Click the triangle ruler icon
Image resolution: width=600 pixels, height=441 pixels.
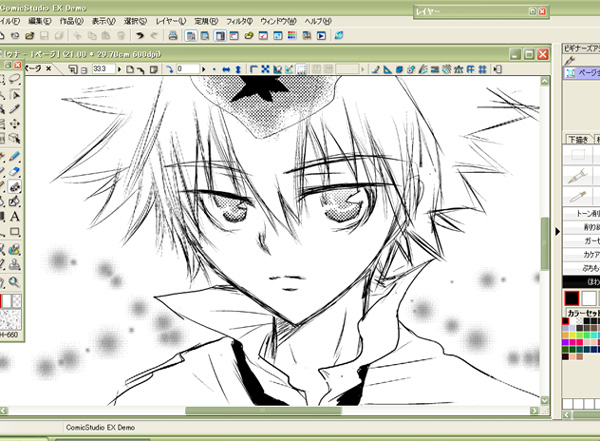pyautogui.click(x=387, y=69)
